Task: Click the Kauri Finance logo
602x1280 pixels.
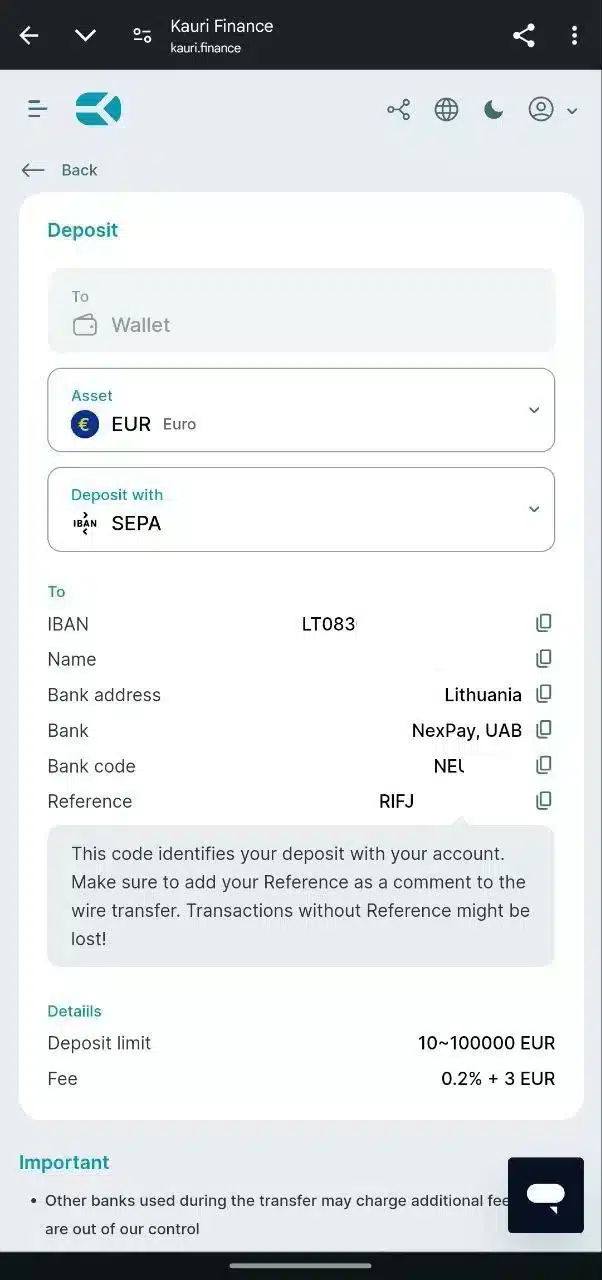Action: point(98,109)
